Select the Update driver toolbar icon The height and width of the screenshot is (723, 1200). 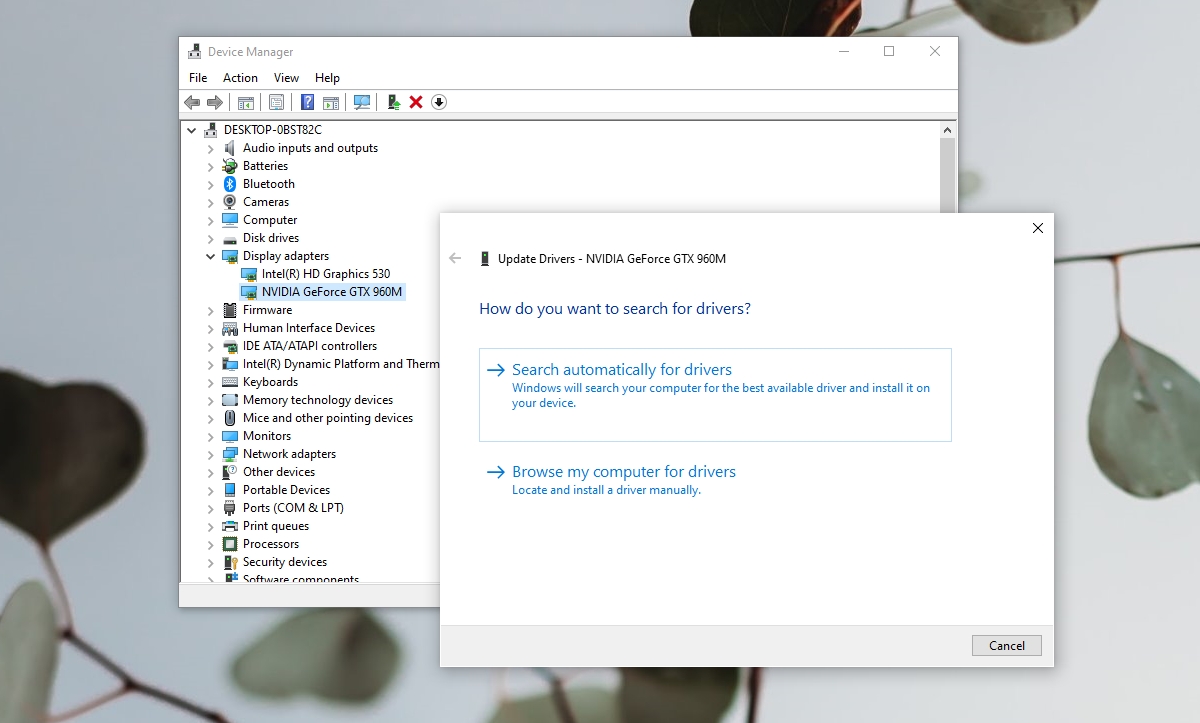point(392,101)
